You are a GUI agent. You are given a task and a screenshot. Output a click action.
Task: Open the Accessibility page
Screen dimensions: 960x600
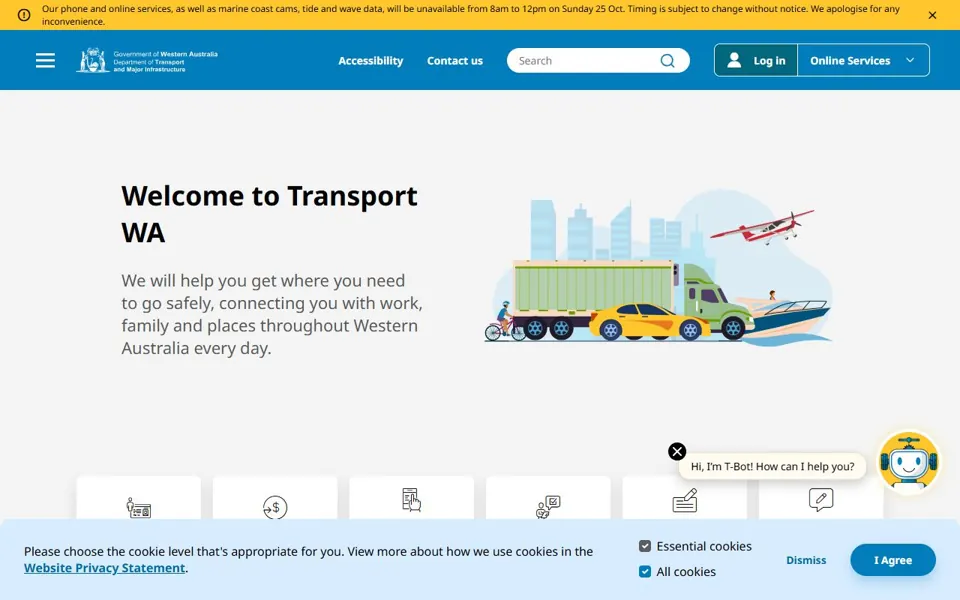pos(370,61)
